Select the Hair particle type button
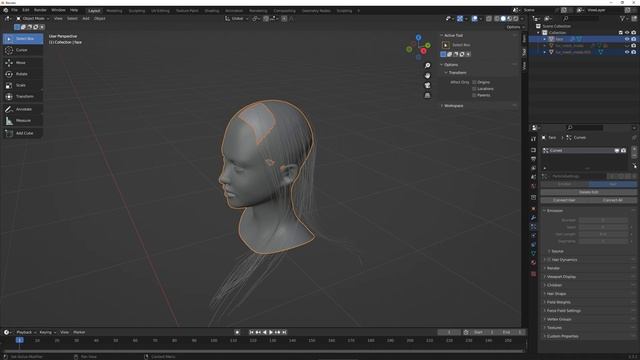The width and height of the screenshot is (640, 360). (x=612, y=184)
